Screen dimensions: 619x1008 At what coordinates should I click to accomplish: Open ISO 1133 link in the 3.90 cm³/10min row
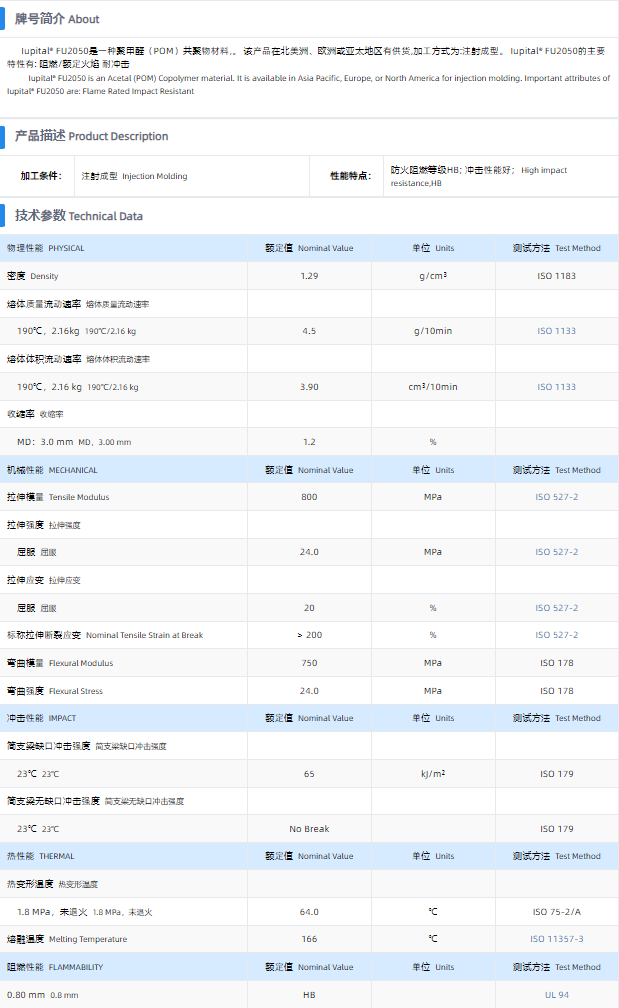click(557, 387)
